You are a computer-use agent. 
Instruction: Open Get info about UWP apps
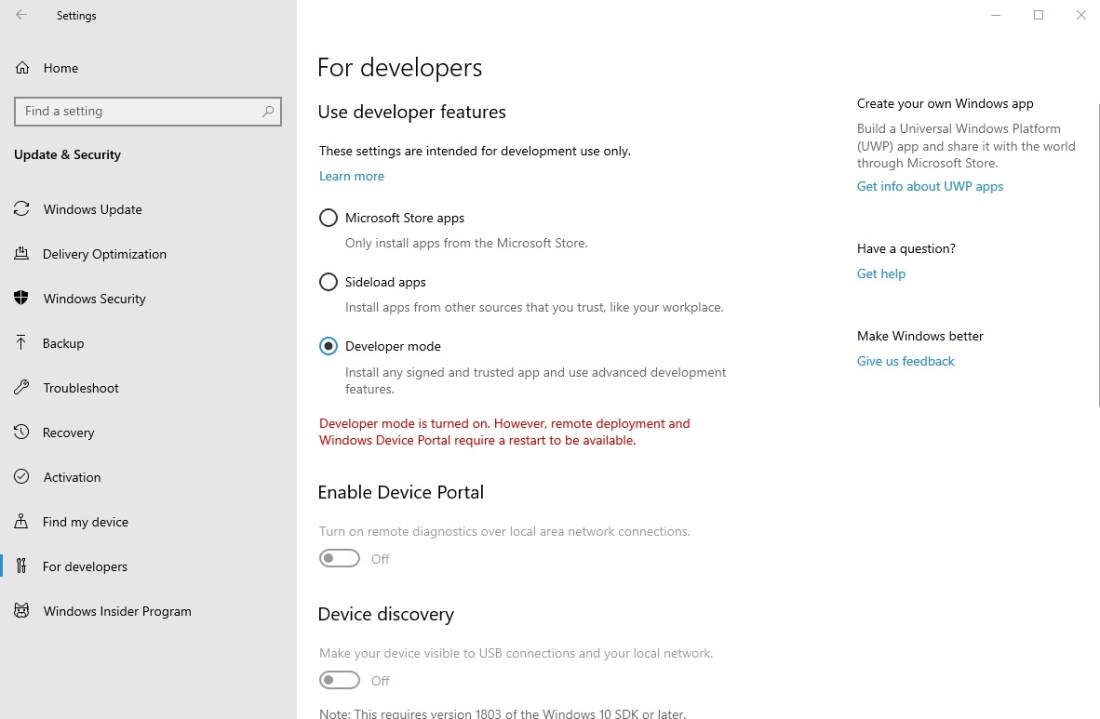click(x=930, y=186)
